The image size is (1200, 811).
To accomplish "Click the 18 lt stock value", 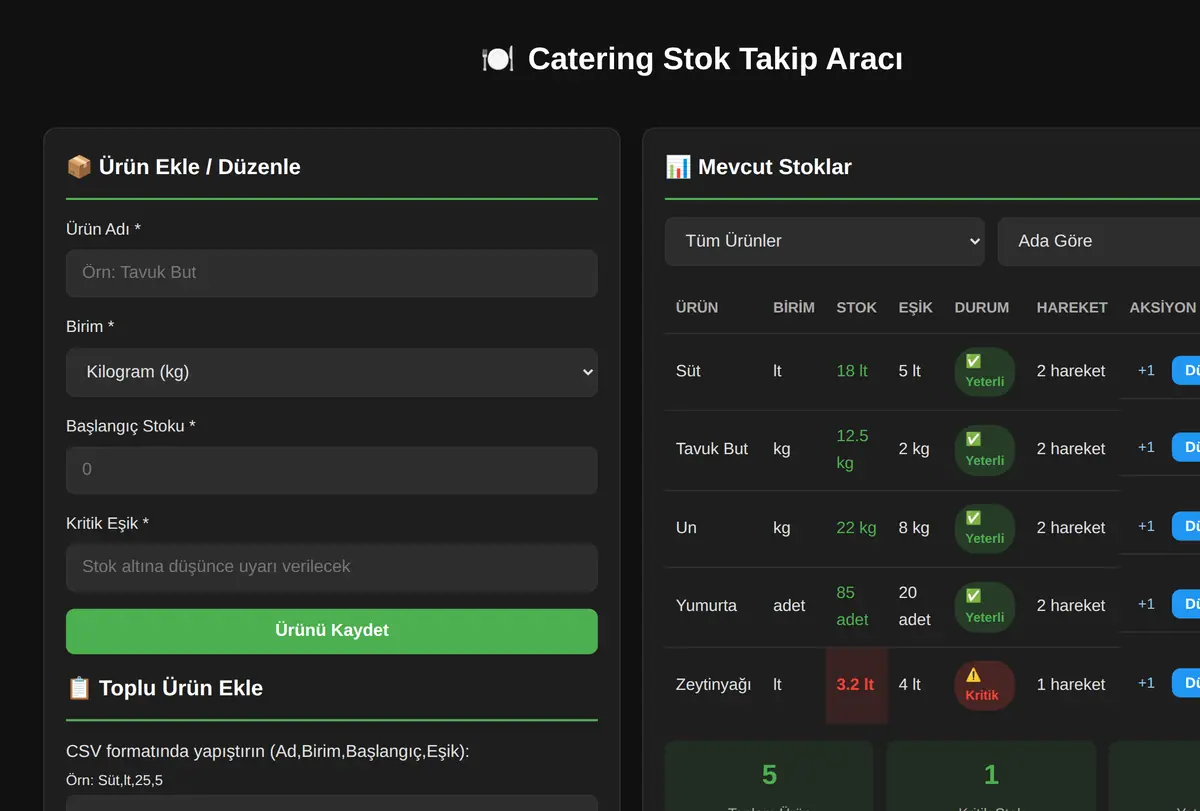I will pyautogui.click(x=852, y=371).
